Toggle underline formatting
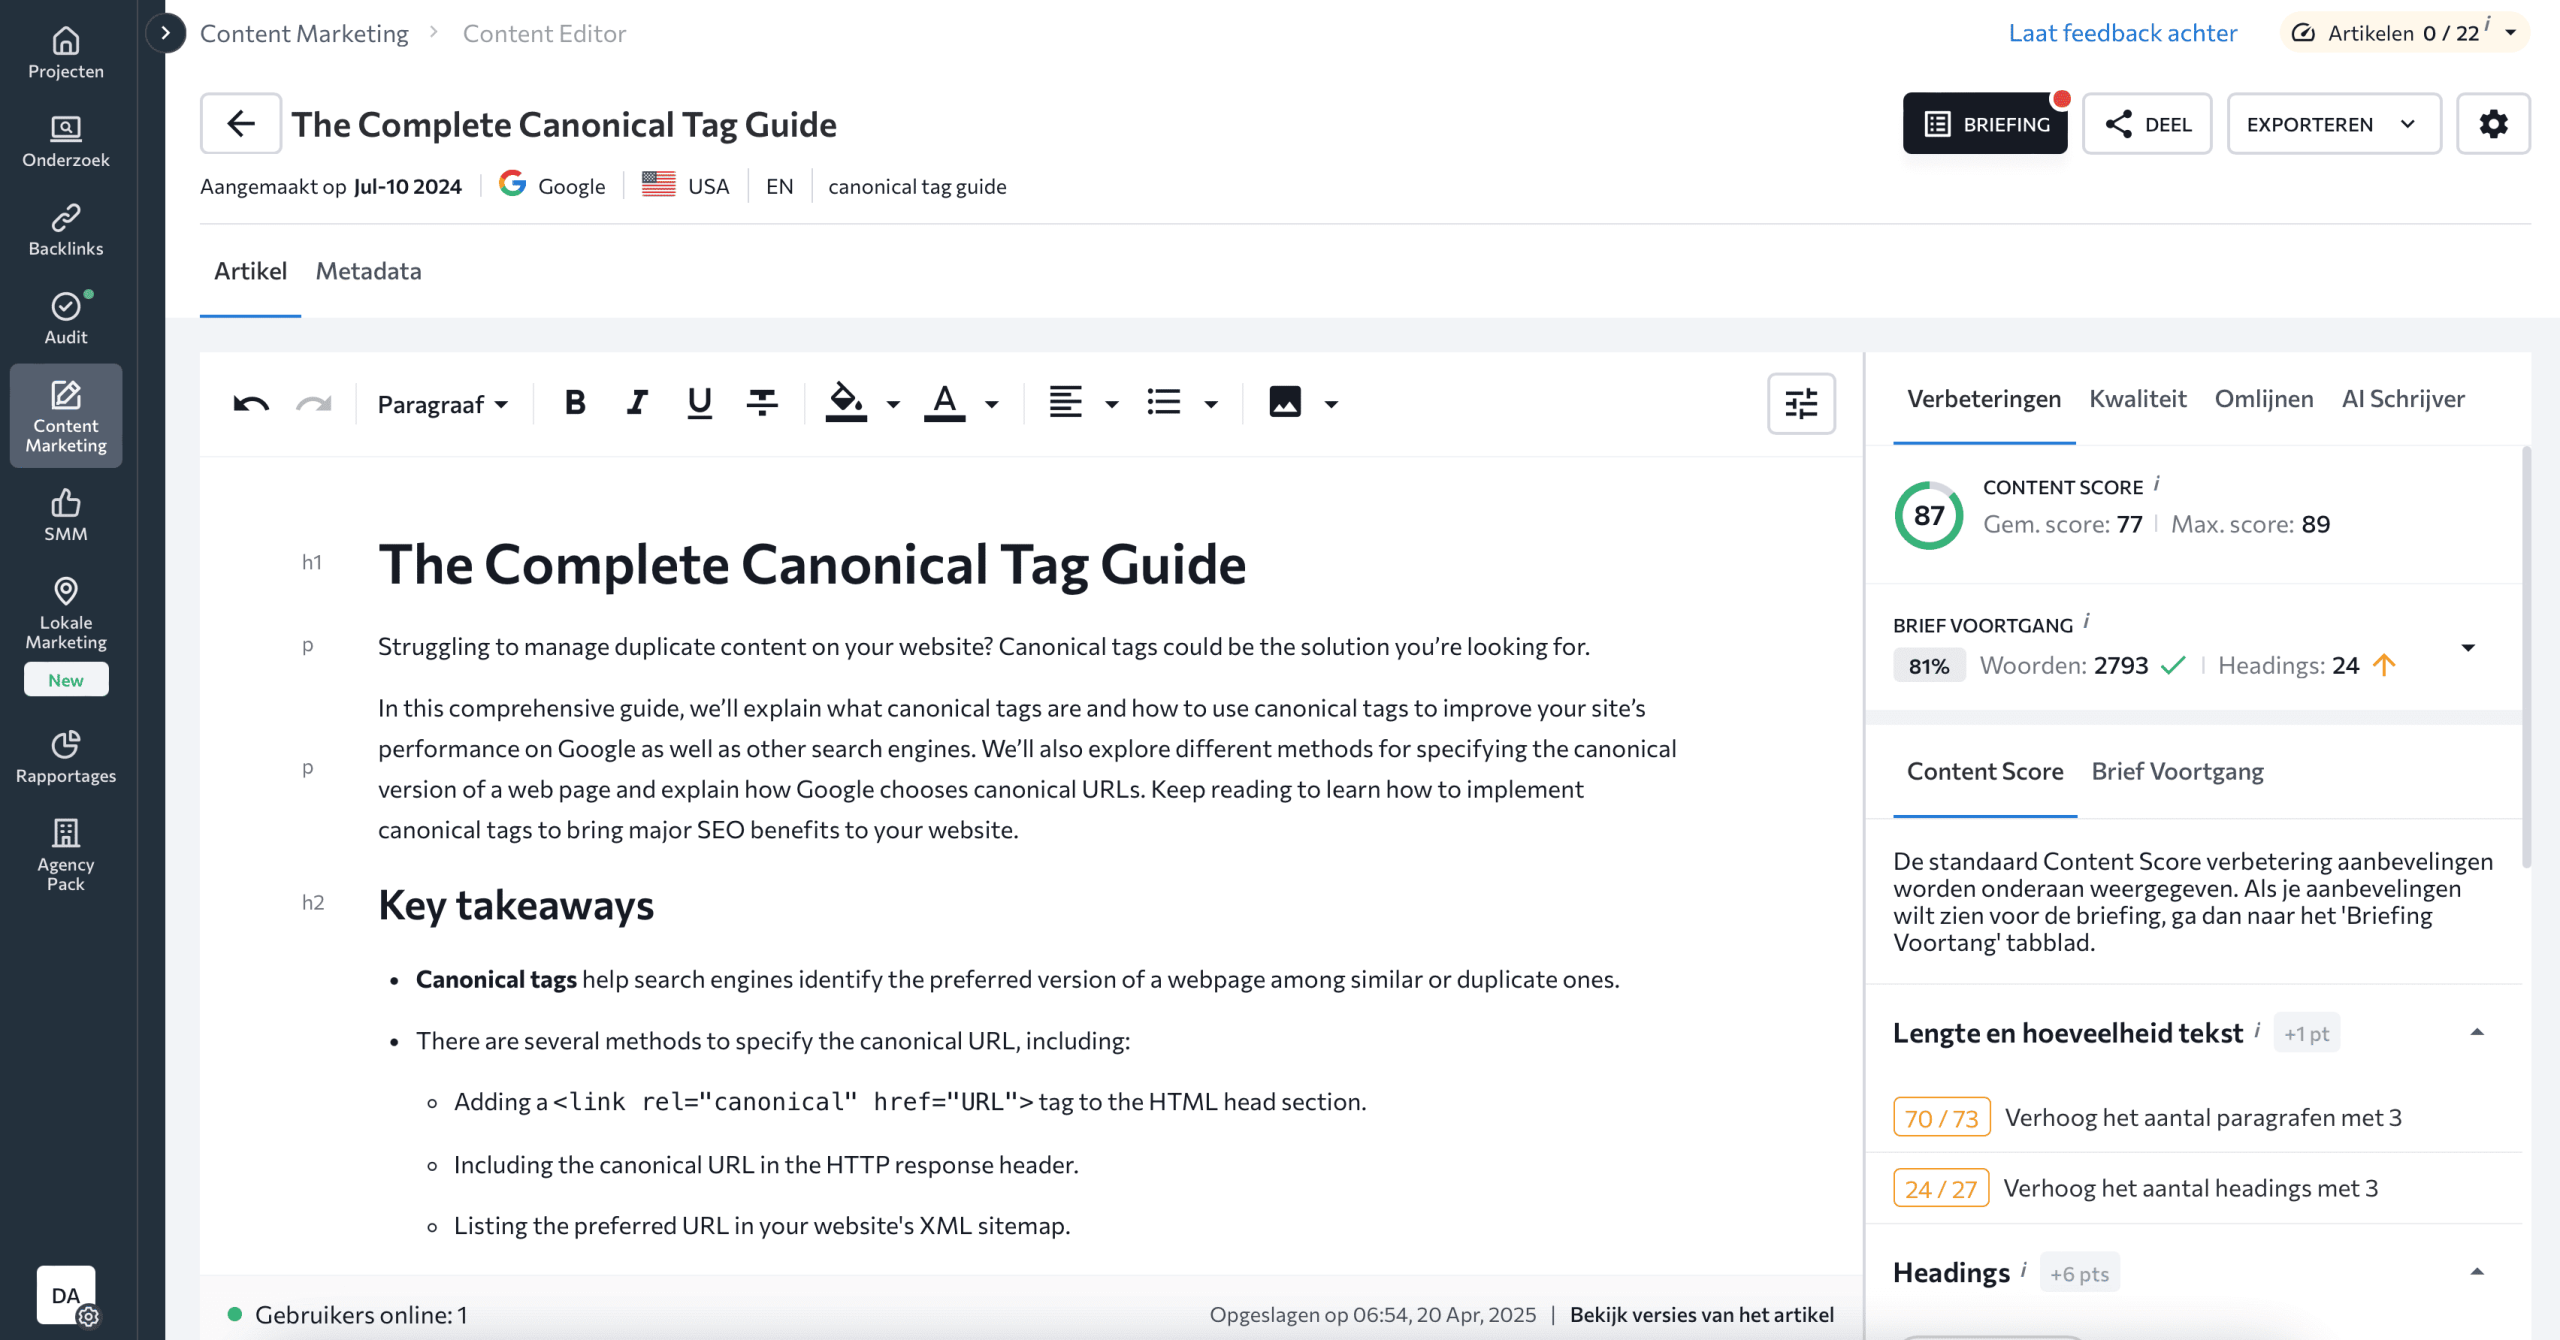 [x=700, y=403]
